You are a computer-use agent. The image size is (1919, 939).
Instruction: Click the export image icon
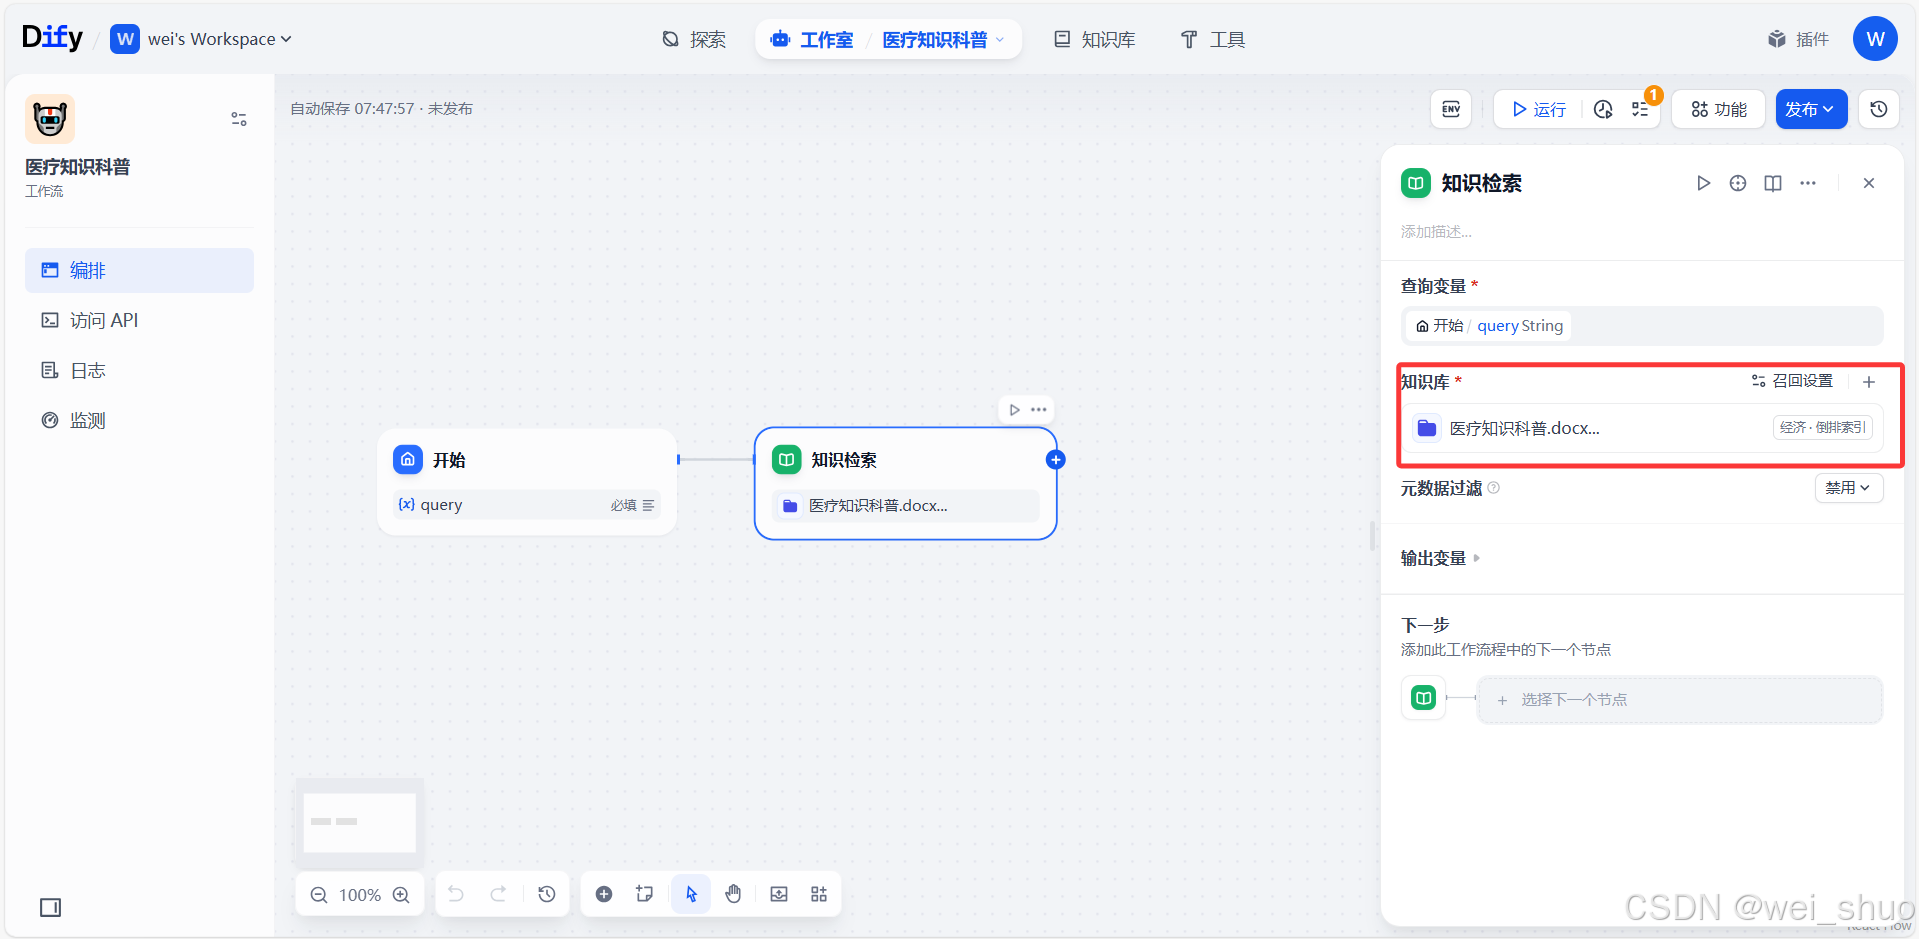(x=779, y=894)
